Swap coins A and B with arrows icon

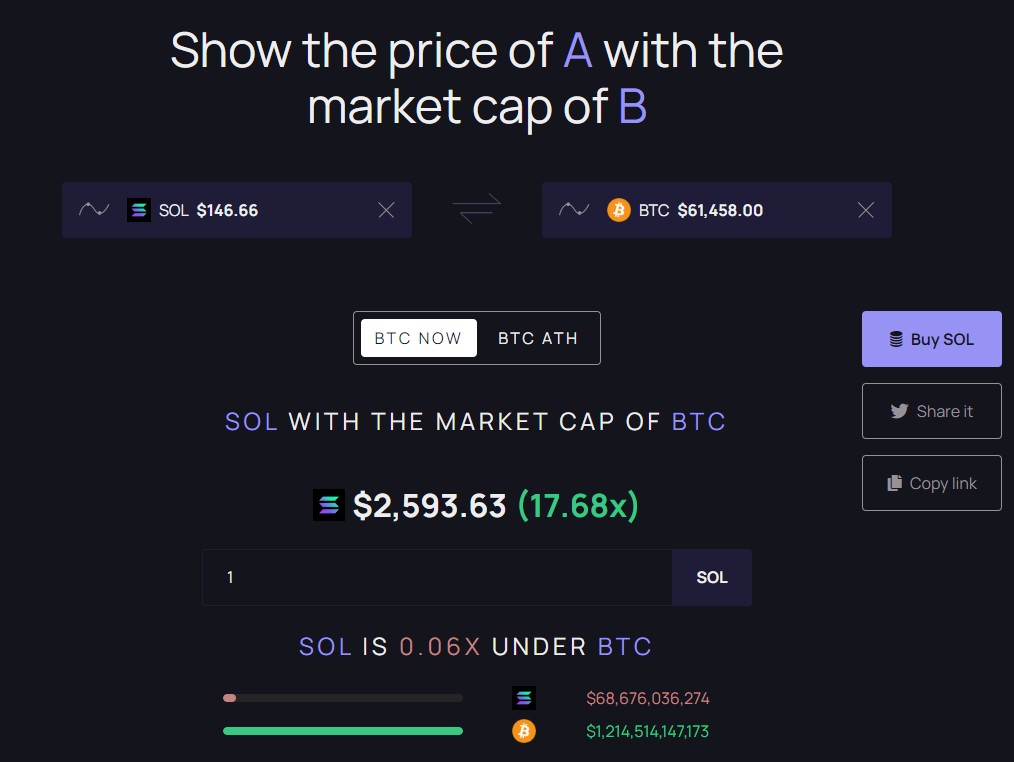476,209
